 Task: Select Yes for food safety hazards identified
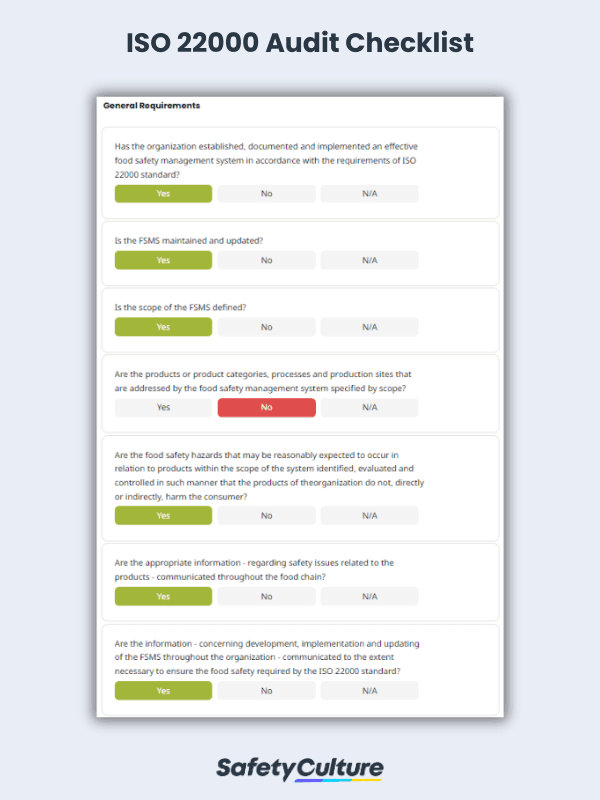coord(163,516)
